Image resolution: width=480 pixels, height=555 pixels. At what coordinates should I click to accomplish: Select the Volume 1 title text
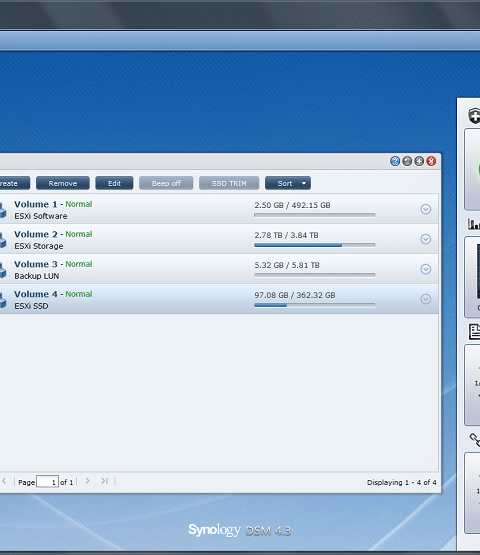[x=35, y=204]
